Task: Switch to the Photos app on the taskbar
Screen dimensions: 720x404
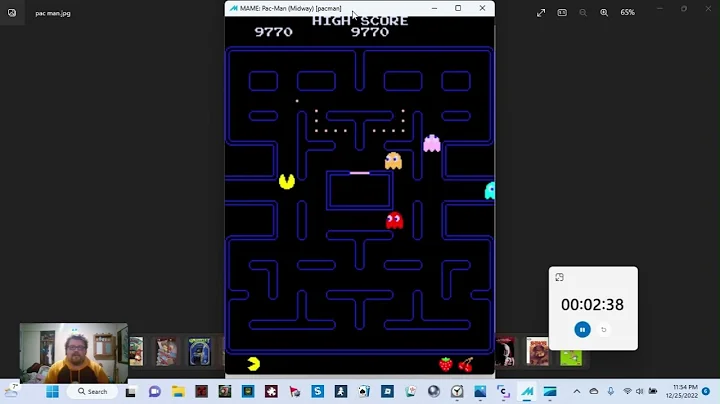Action: tap(480, 392)
